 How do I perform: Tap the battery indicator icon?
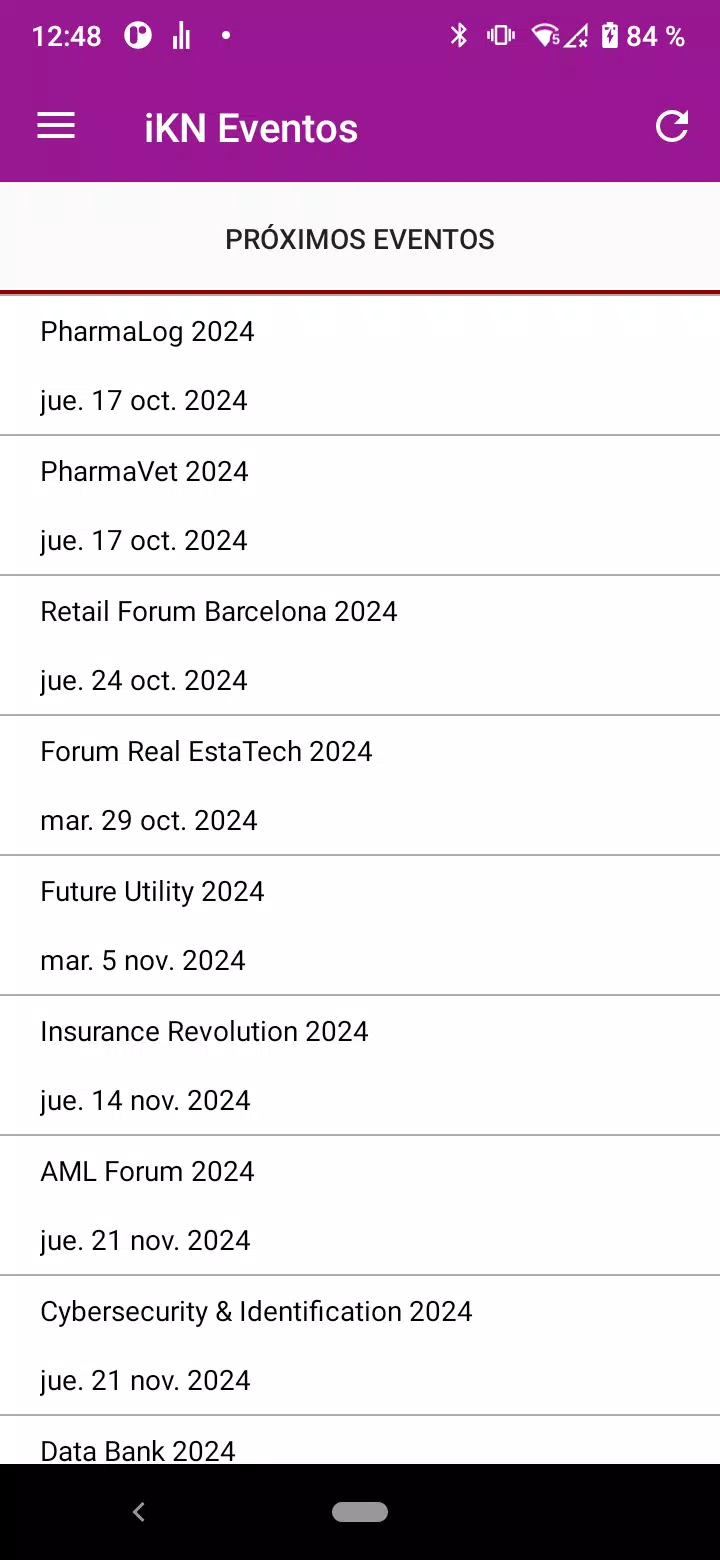click(x=610, y=37)
